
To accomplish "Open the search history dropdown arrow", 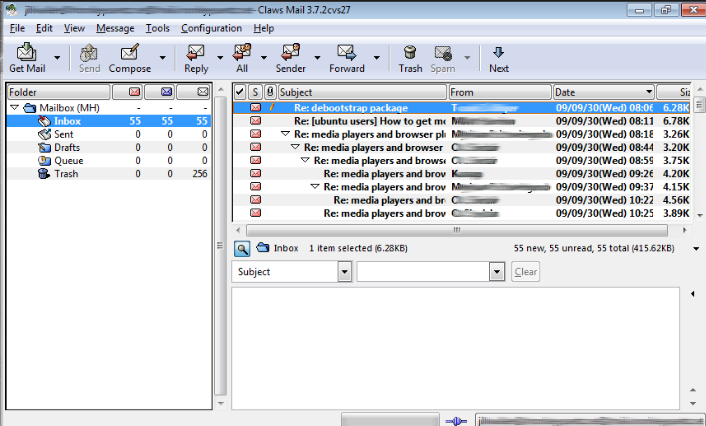I will click(497, 272).
